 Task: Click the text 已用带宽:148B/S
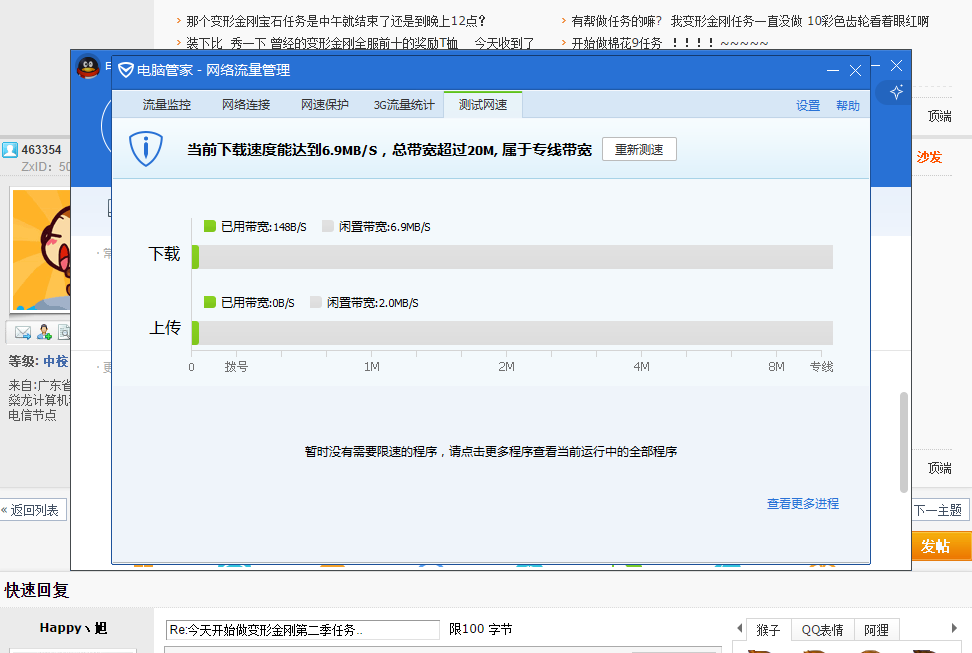pos(263,227)
